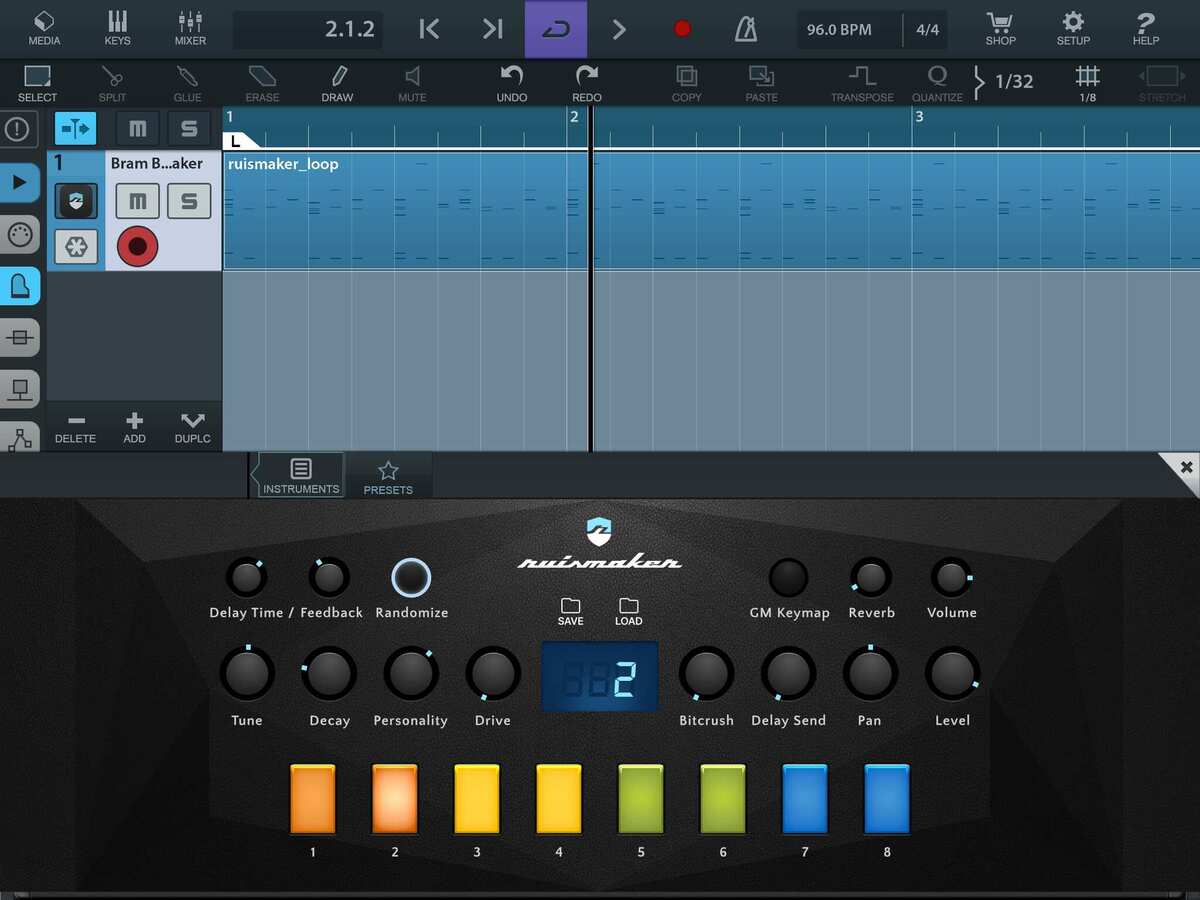
Task: Toggle the metronome
Action: click(x=746, y=29)
